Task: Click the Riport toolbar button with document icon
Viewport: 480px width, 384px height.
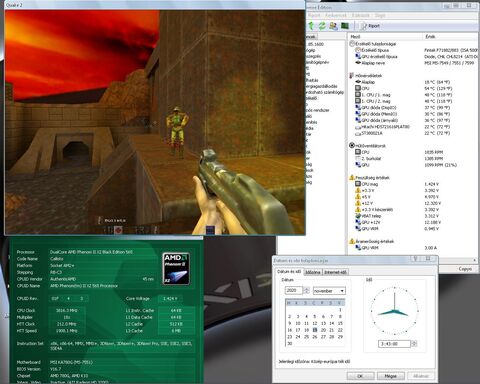Action: point(370,26)
